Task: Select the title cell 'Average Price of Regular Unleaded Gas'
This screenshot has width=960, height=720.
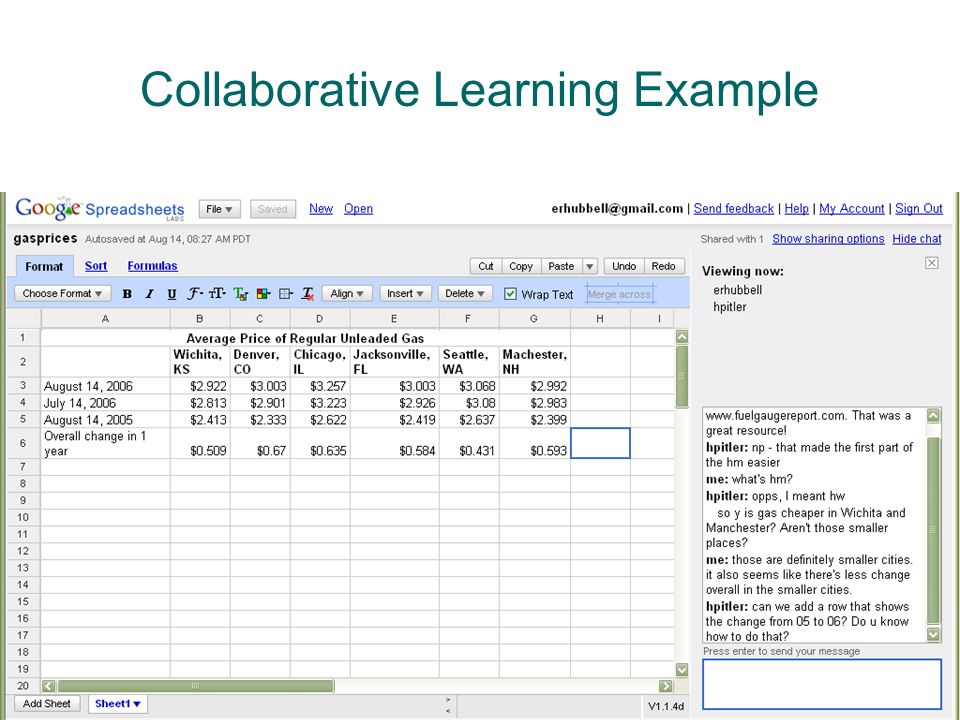Action: [305, 338]
